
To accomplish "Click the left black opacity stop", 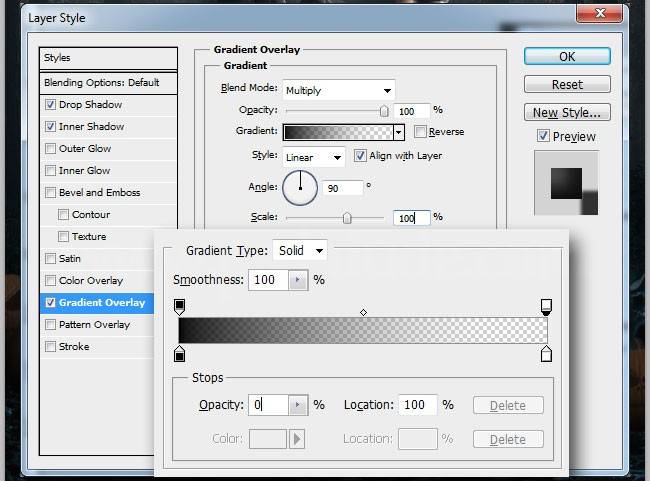I will (180, 306).
